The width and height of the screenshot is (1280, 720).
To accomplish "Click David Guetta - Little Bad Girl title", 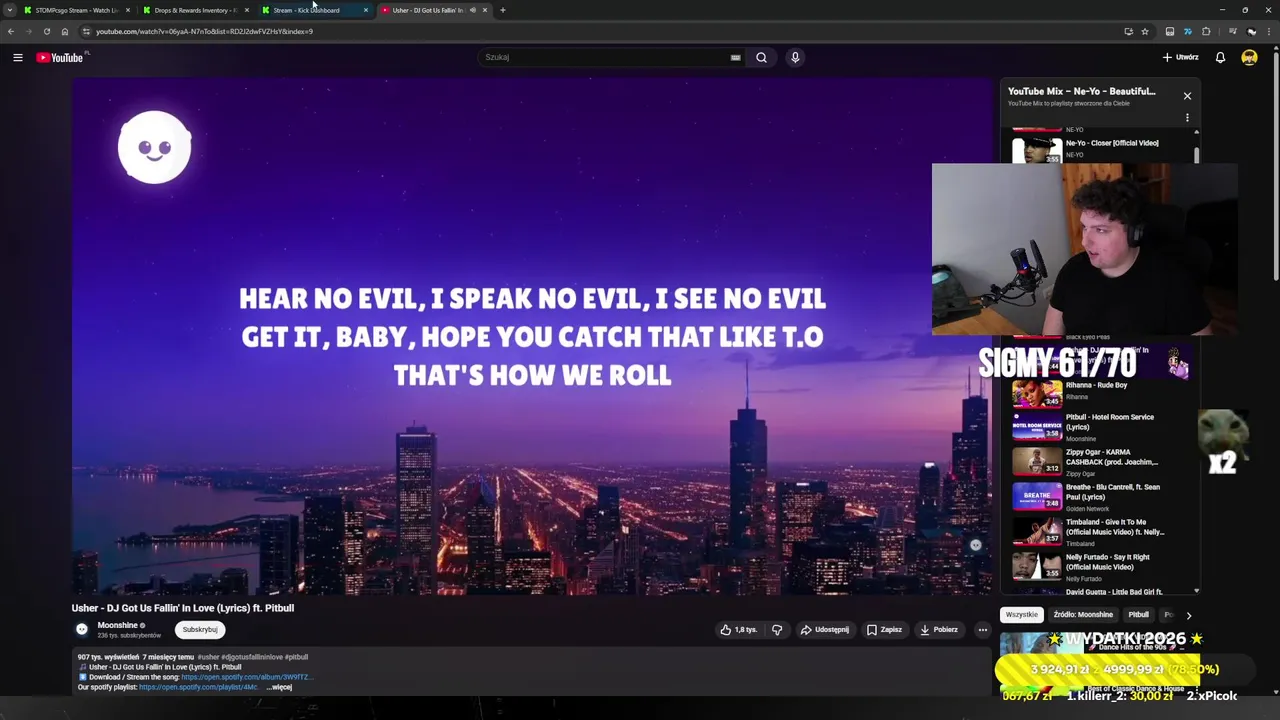I will pos(1114,592).
